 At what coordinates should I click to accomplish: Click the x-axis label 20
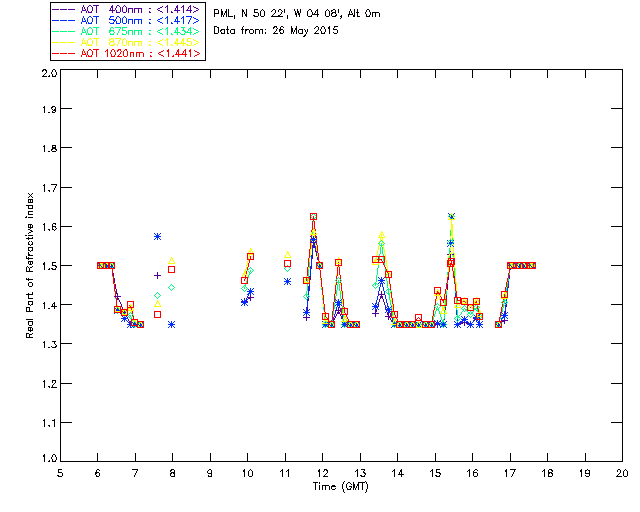(x=622, y=473)
